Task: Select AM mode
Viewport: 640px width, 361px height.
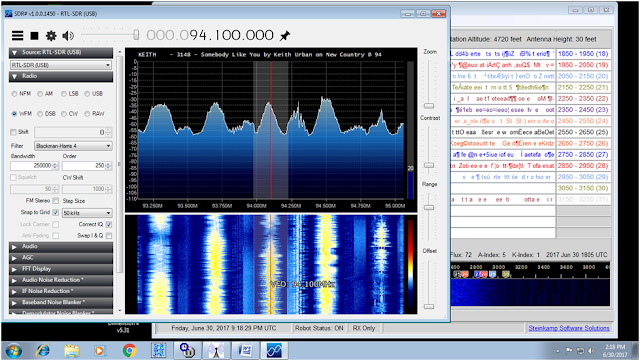Action: pos(40,94)
